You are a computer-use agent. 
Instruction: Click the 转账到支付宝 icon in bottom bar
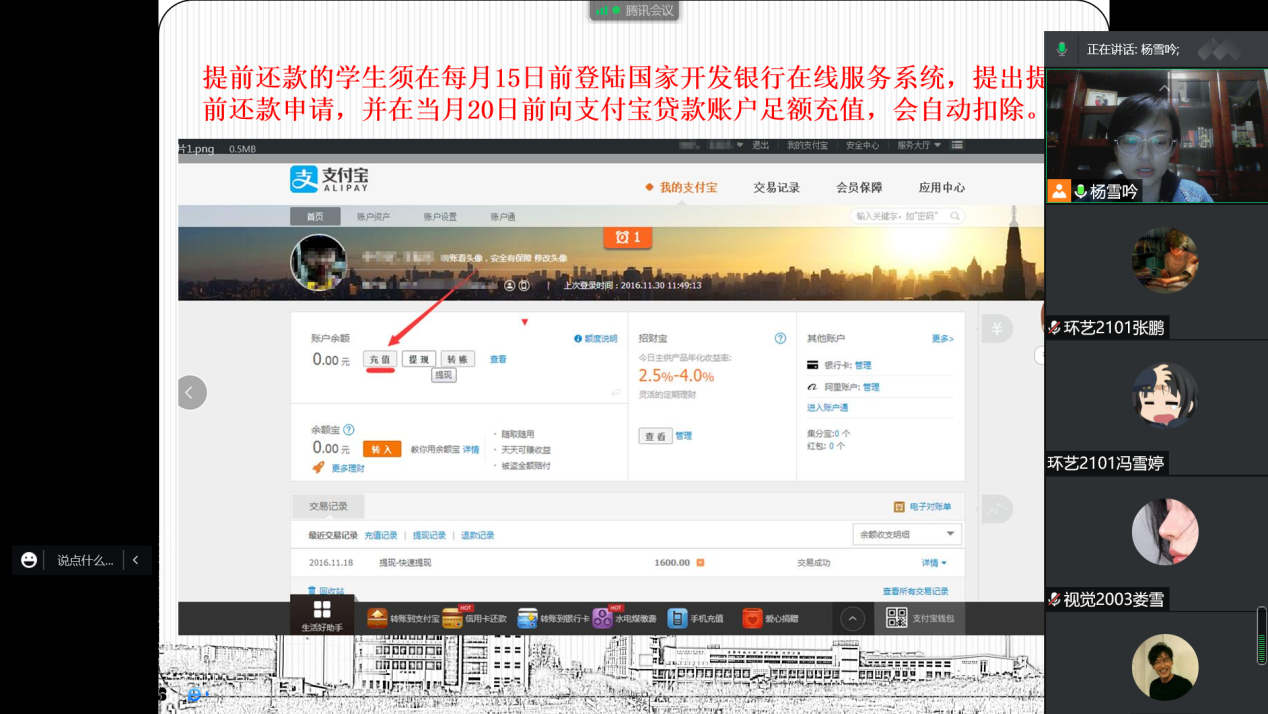point(377,618)
